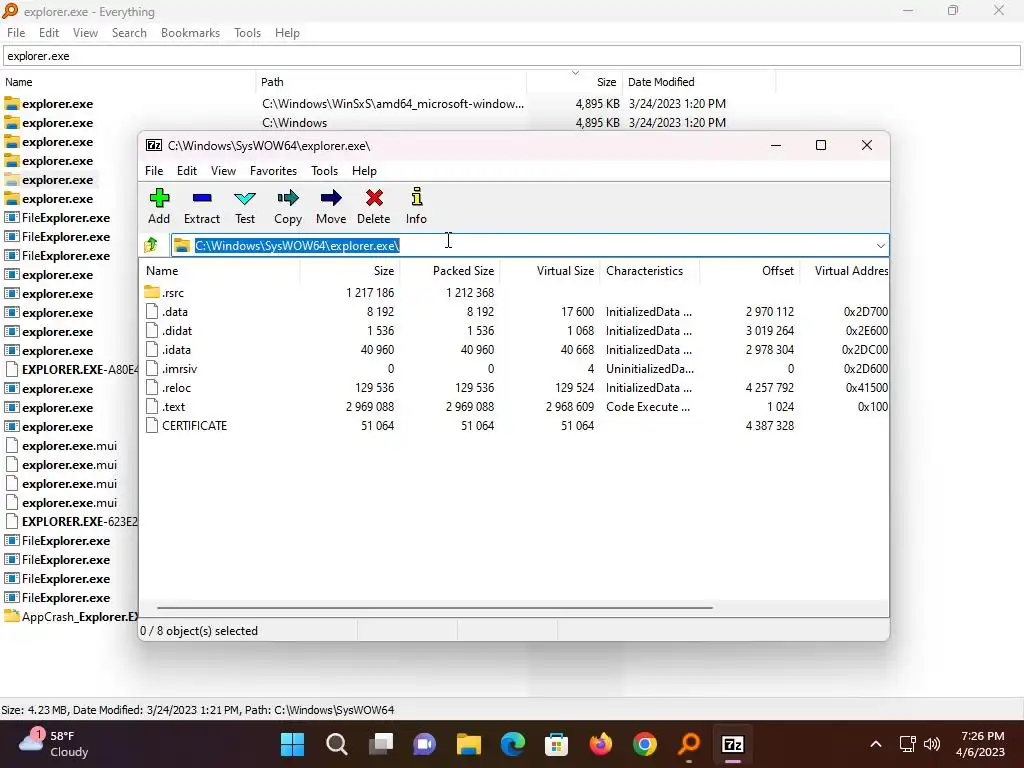Viewport: 1024px width, 768px height.
Task: Open the Everything File menu
Action: click(x=16, y=33)
